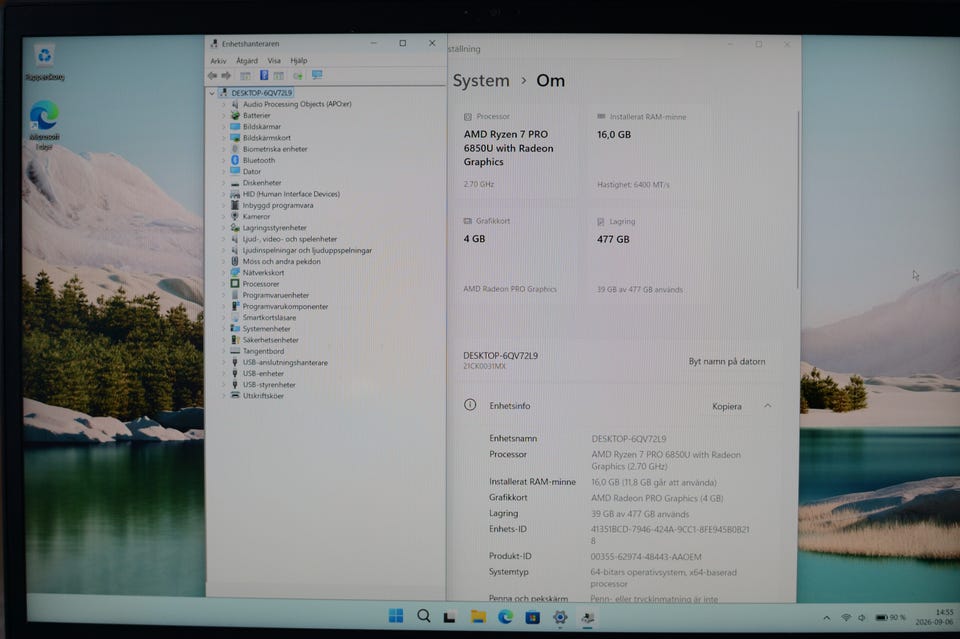
Task: Expand the Diskenheter node
Action: pos(223,182)
